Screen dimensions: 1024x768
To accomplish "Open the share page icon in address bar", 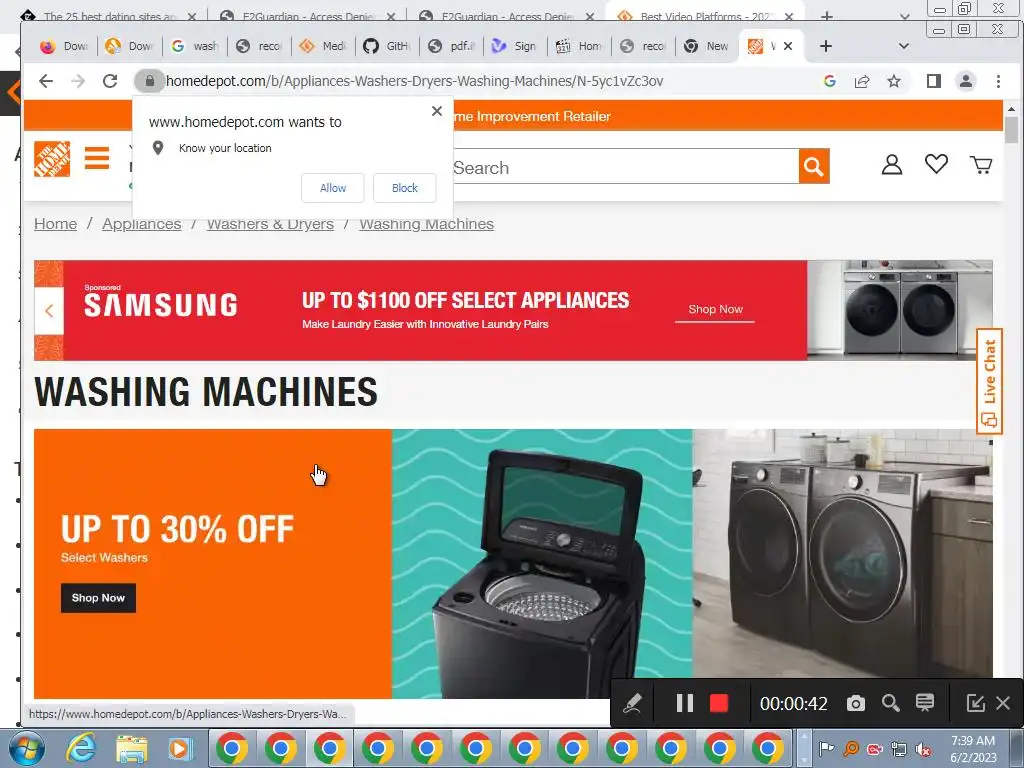I will click(x=862, y=81).
